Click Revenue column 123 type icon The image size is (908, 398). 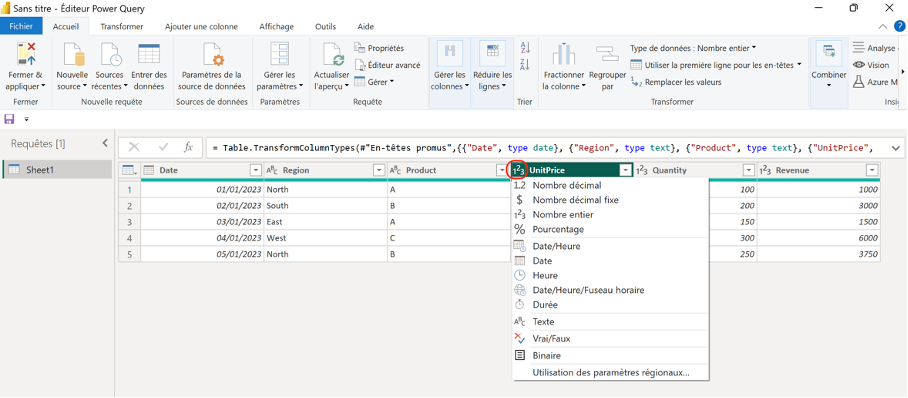click(x=766, y=170)
